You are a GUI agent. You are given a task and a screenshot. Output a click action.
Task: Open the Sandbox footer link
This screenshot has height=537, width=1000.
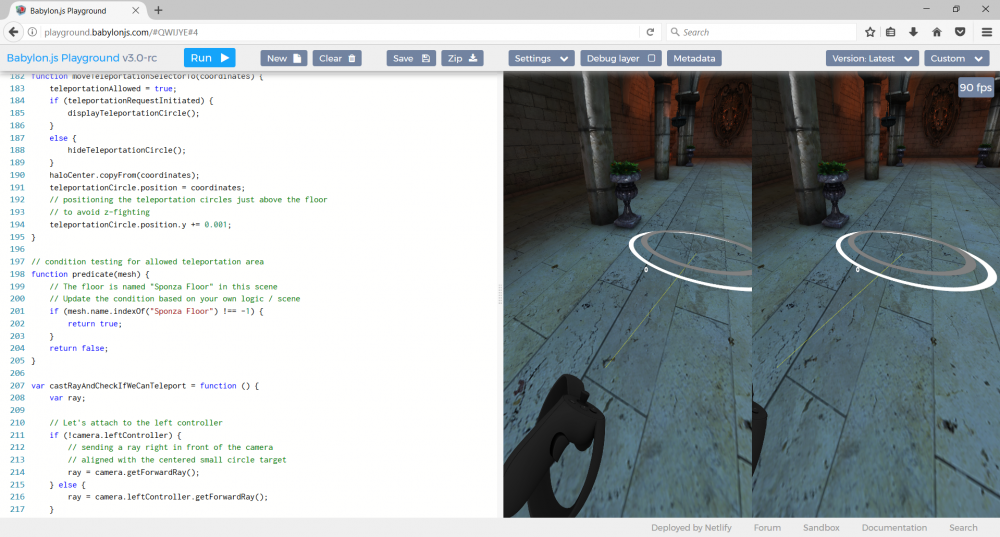(x=821, y=527)
